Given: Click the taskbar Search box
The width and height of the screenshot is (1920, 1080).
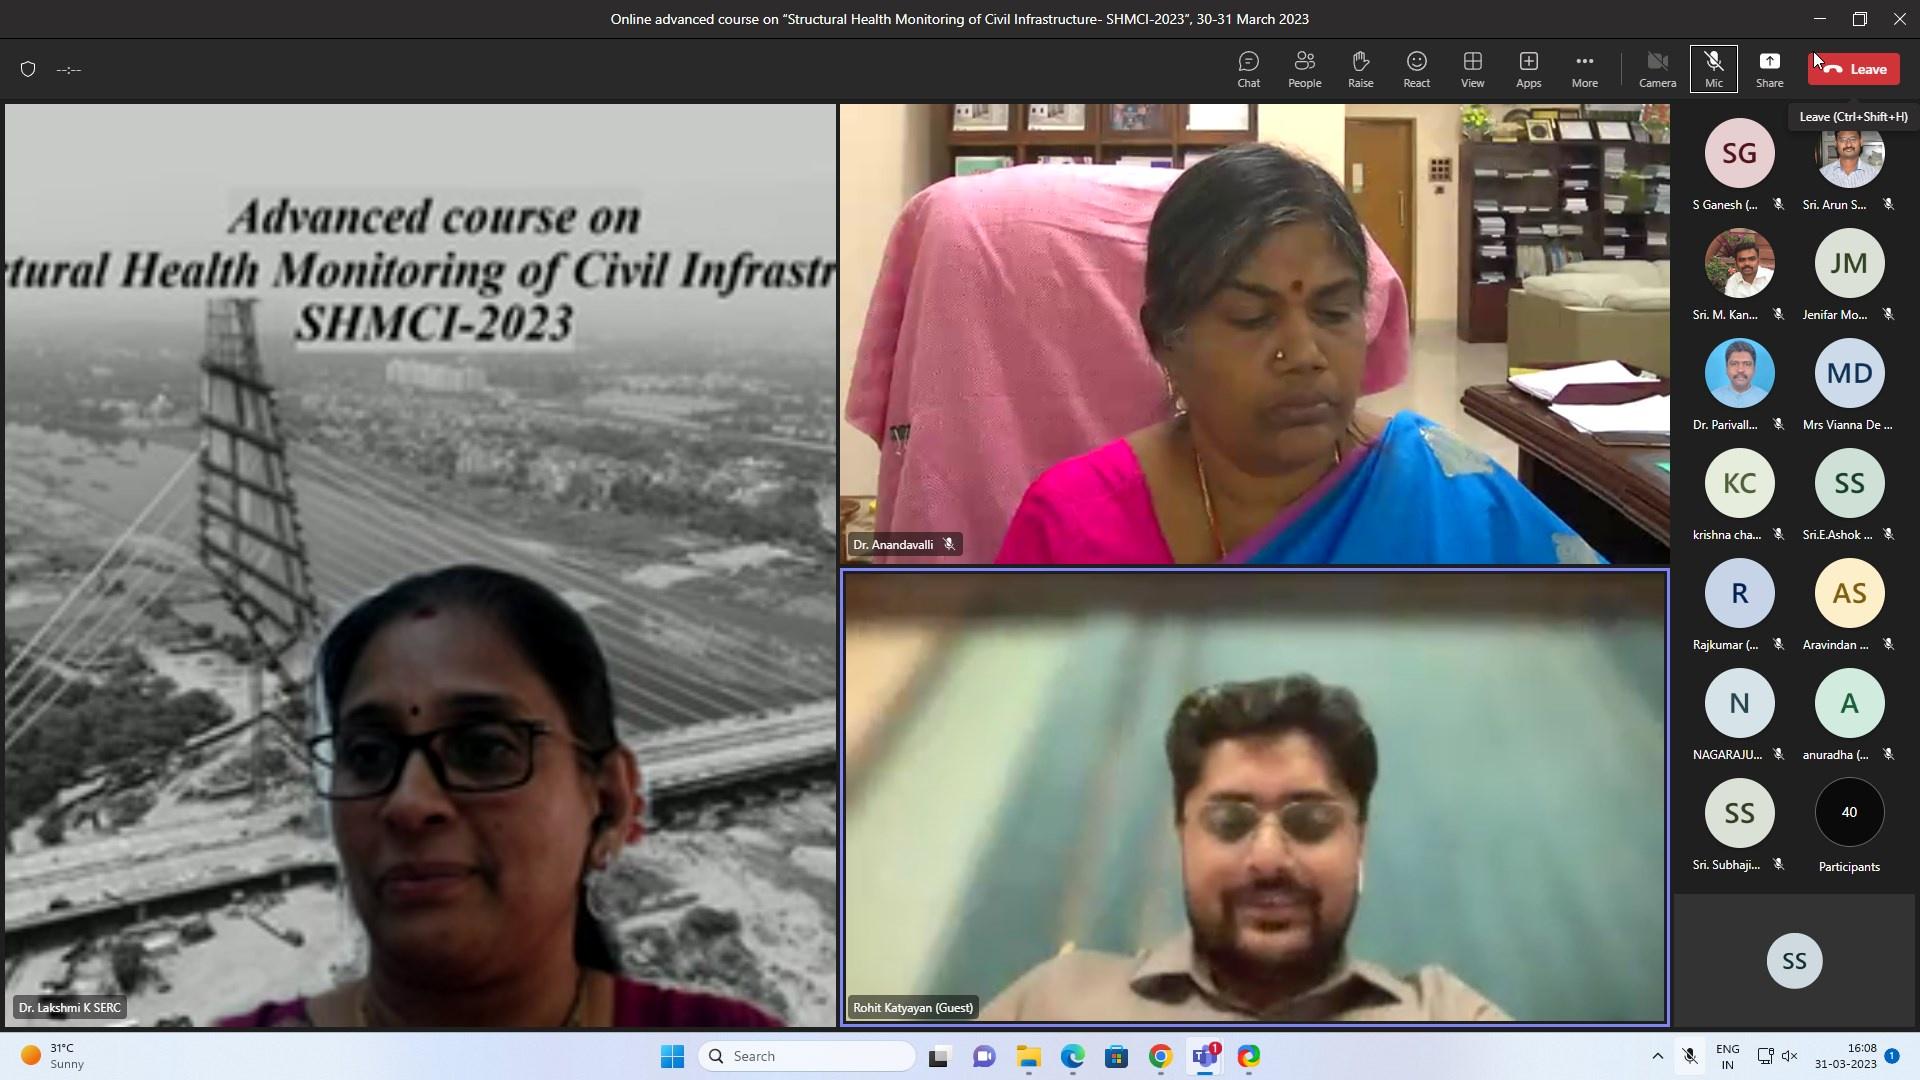Looking at the screenshot, I should click(807, 1056).
